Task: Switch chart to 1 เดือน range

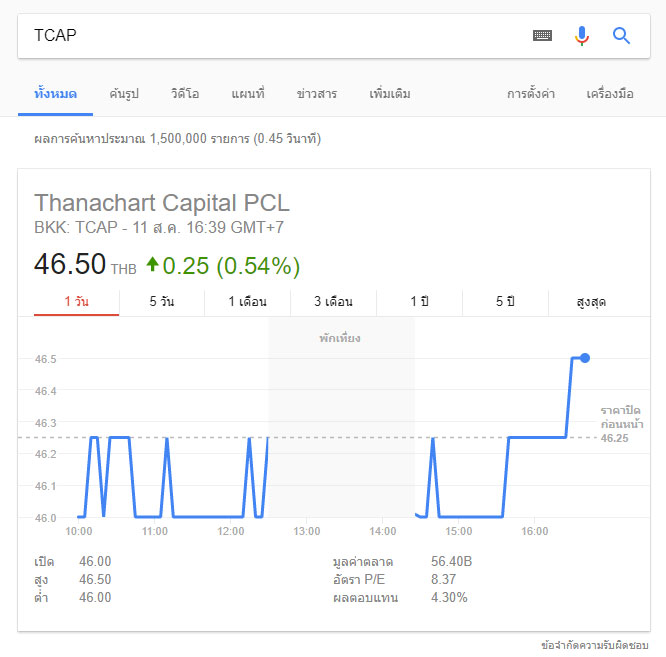Action: [x=247, y=302]
